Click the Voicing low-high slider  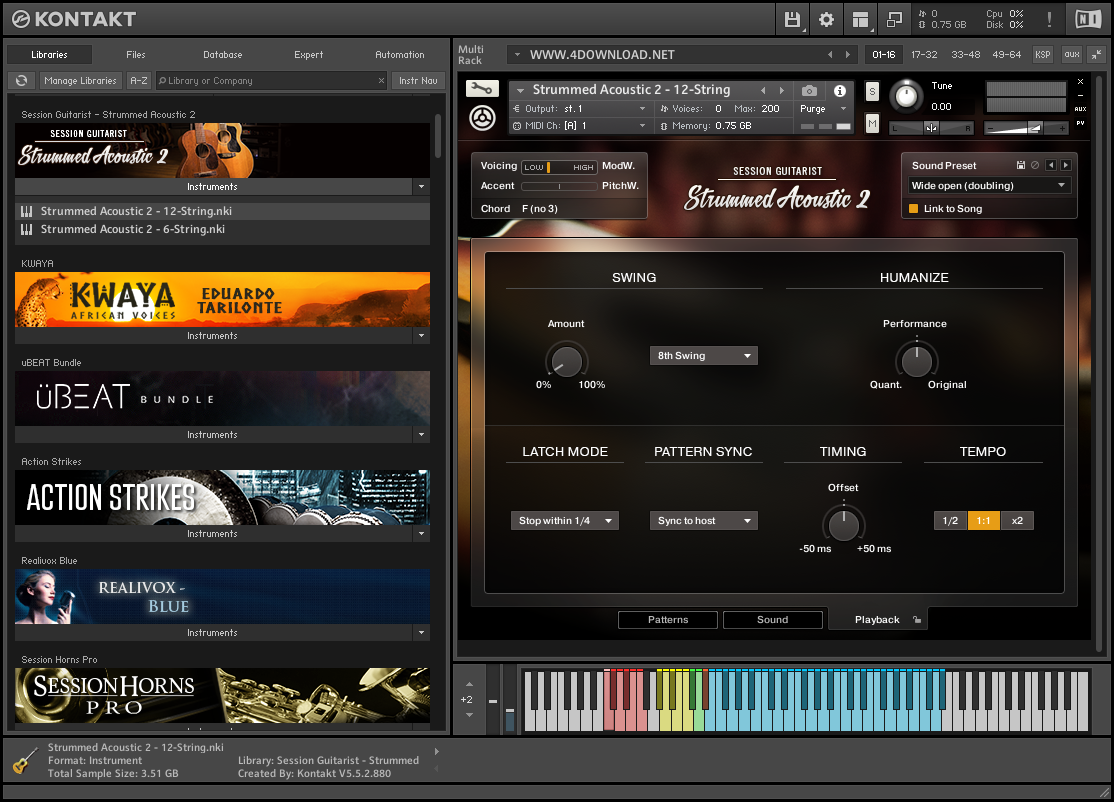pyautogui.click(x=559, y=167)
